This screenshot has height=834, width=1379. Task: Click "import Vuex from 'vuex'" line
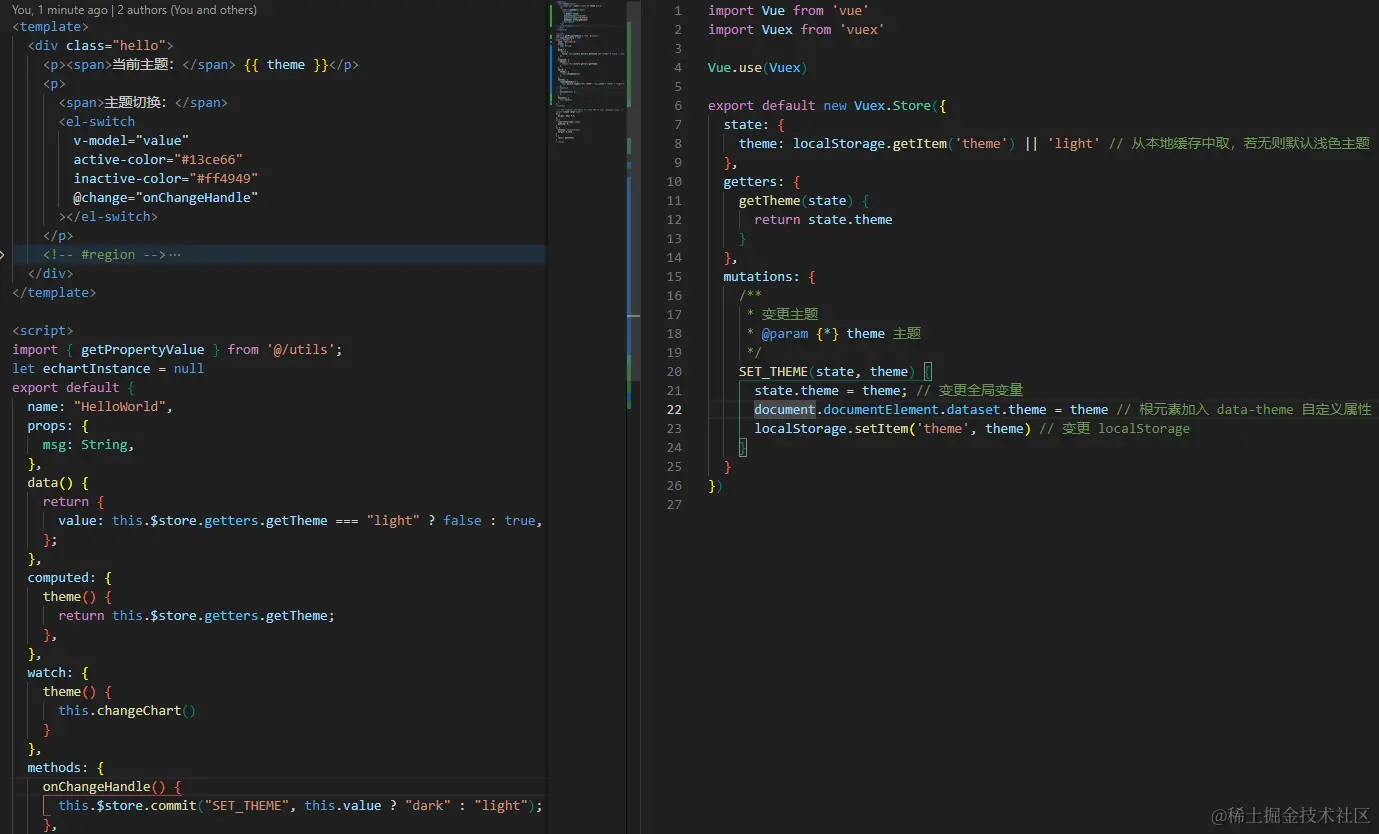796,30
